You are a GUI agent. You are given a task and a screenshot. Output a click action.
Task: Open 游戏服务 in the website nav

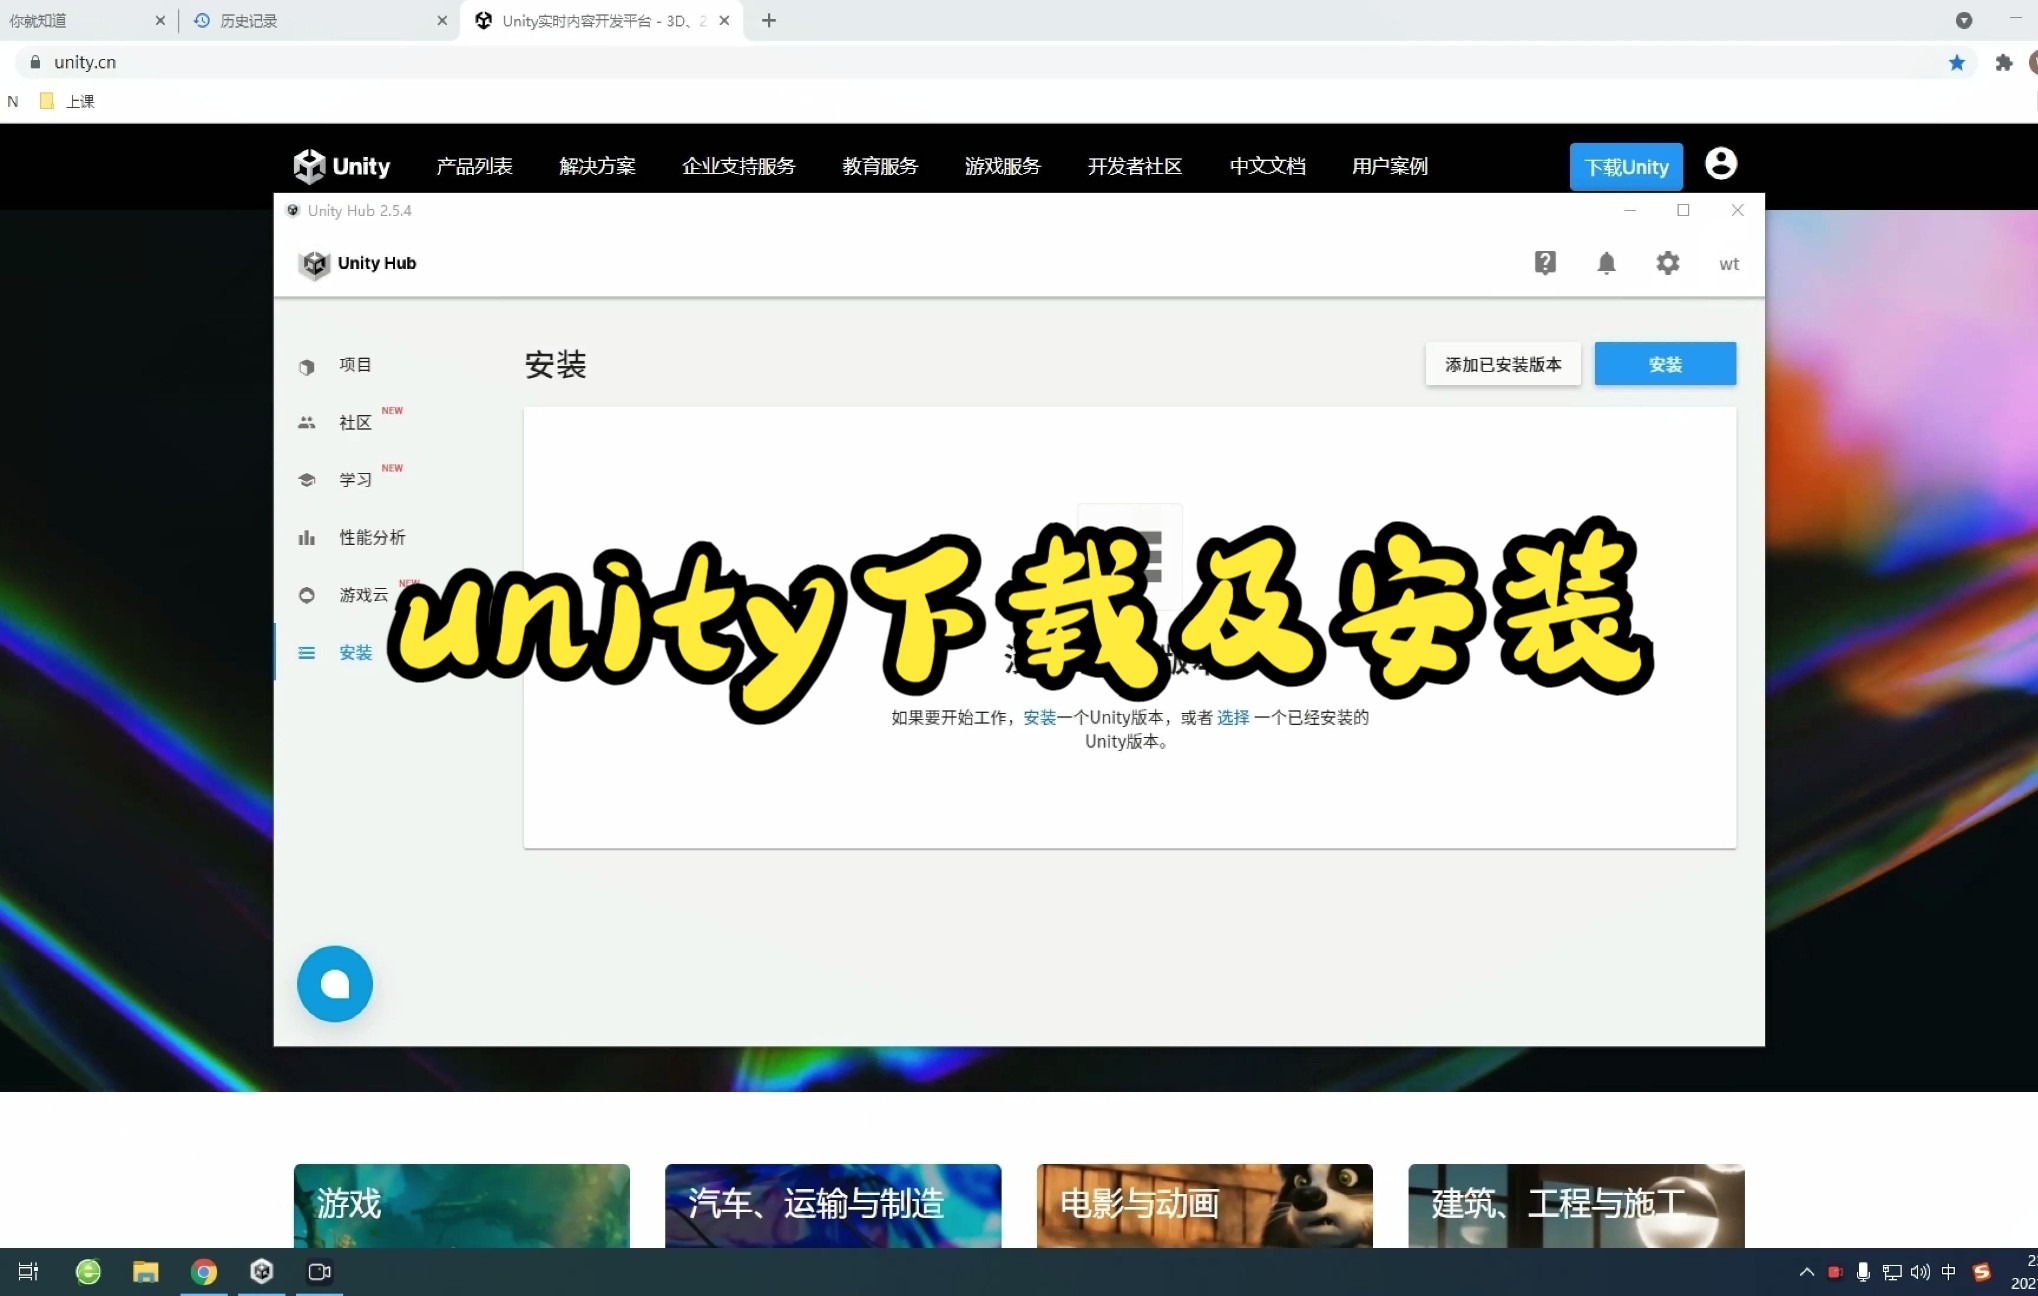coord(1003,166)
